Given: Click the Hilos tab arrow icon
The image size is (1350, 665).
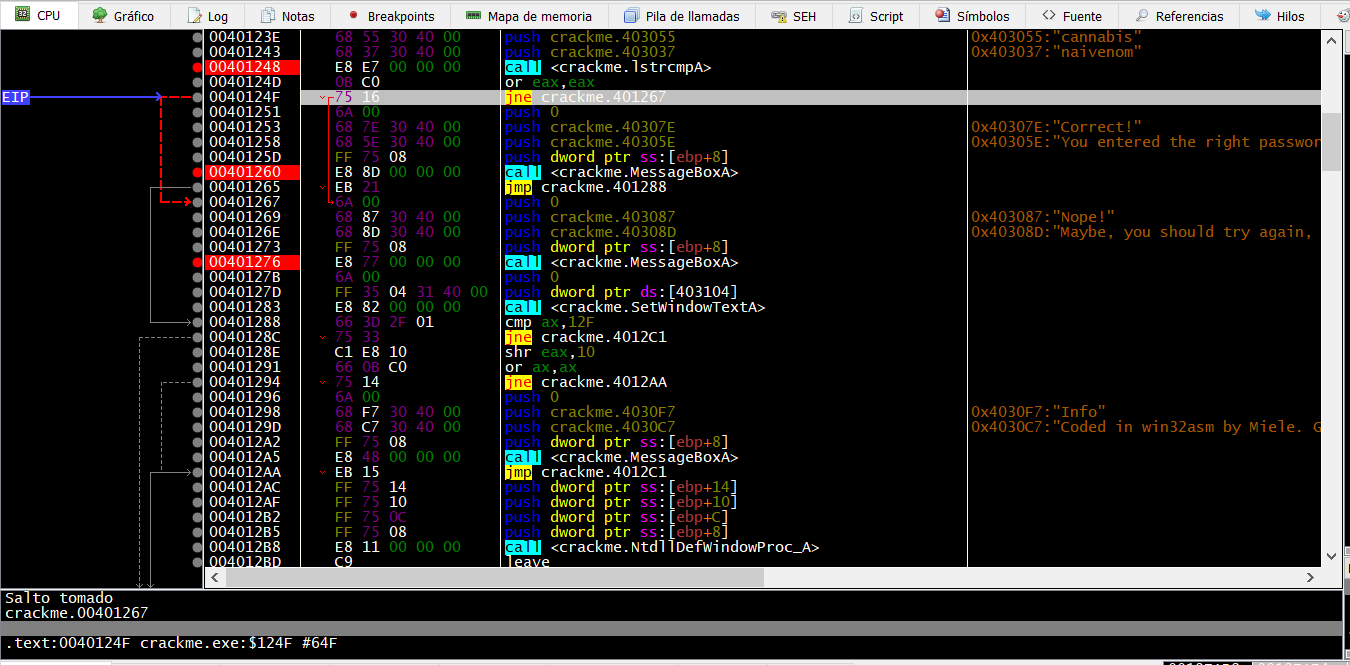Looking at the screenshot, I should [1262, 16].
